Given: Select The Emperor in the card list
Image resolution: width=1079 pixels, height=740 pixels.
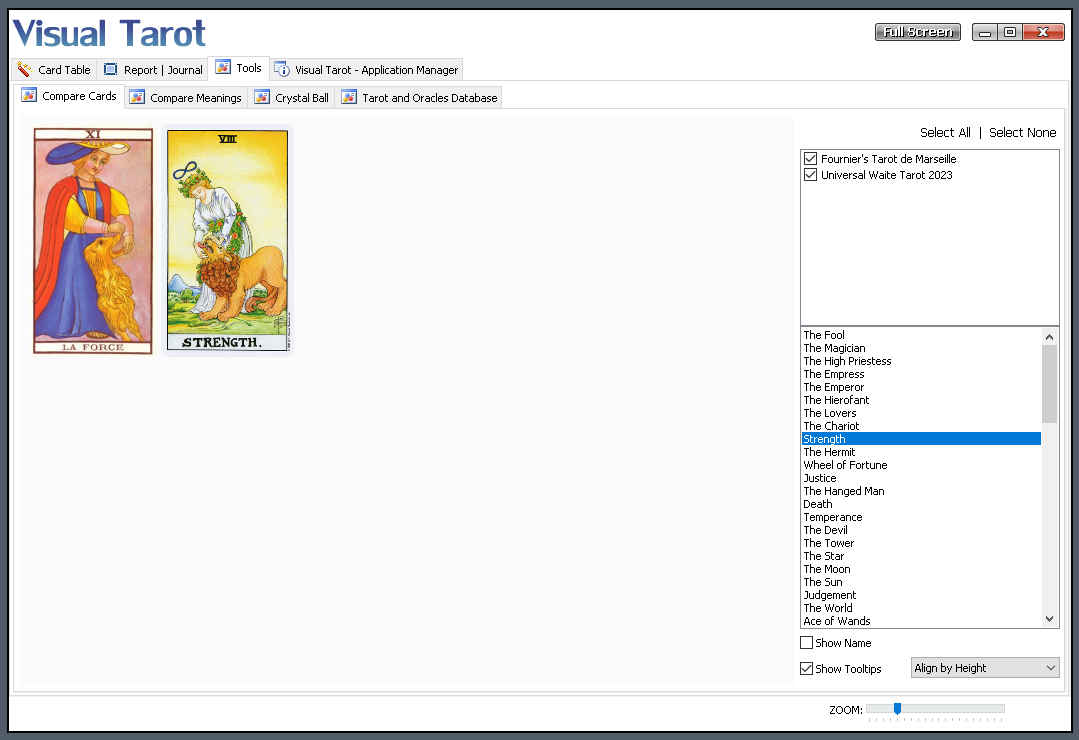Looking at the screenshot, I should tap(921, 387).
